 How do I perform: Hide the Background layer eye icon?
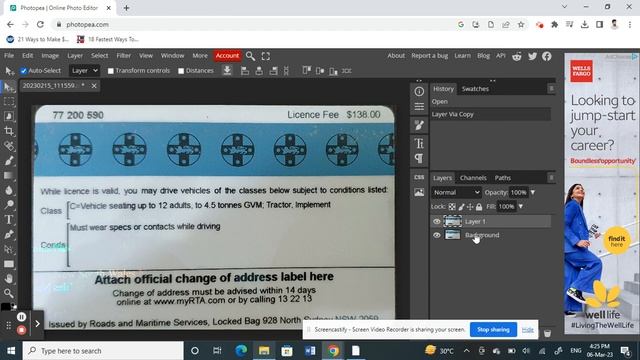pyautogui.click(x=437, y=235)
